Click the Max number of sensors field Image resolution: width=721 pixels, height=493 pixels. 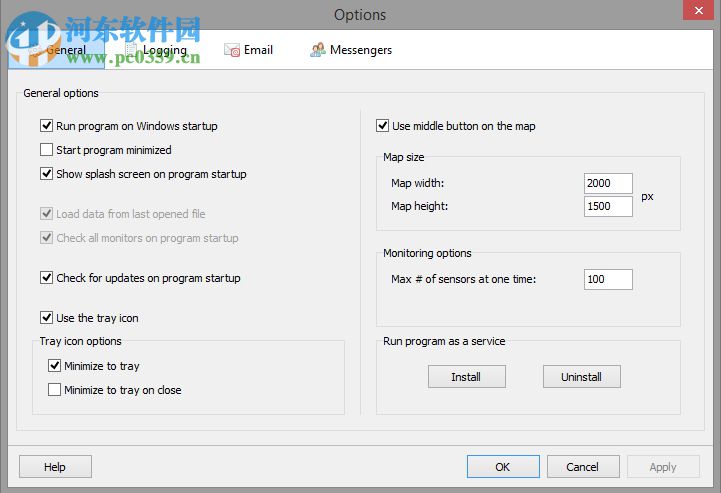click(608, 279)
